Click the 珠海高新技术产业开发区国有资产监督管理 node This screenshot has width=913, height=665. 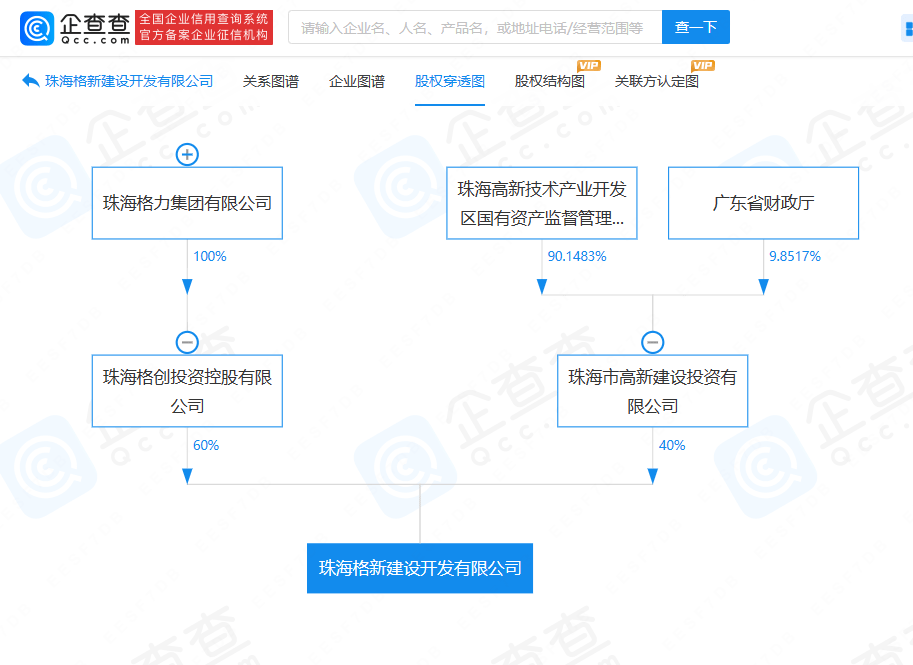click(542, 203)
